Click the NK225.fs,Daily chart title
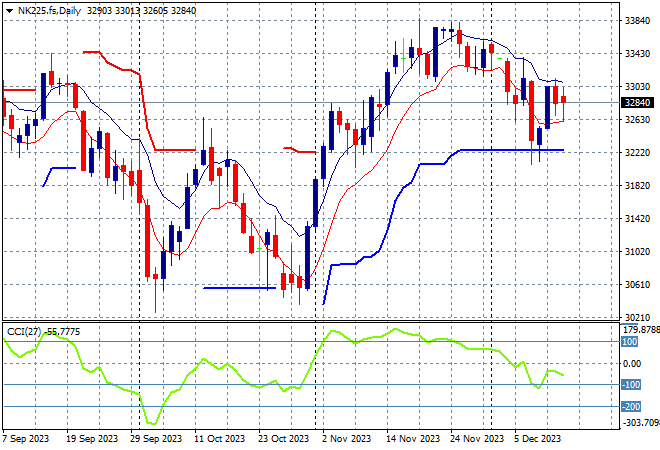This screenshot has width=660, height=450. [x=46, y=9]
